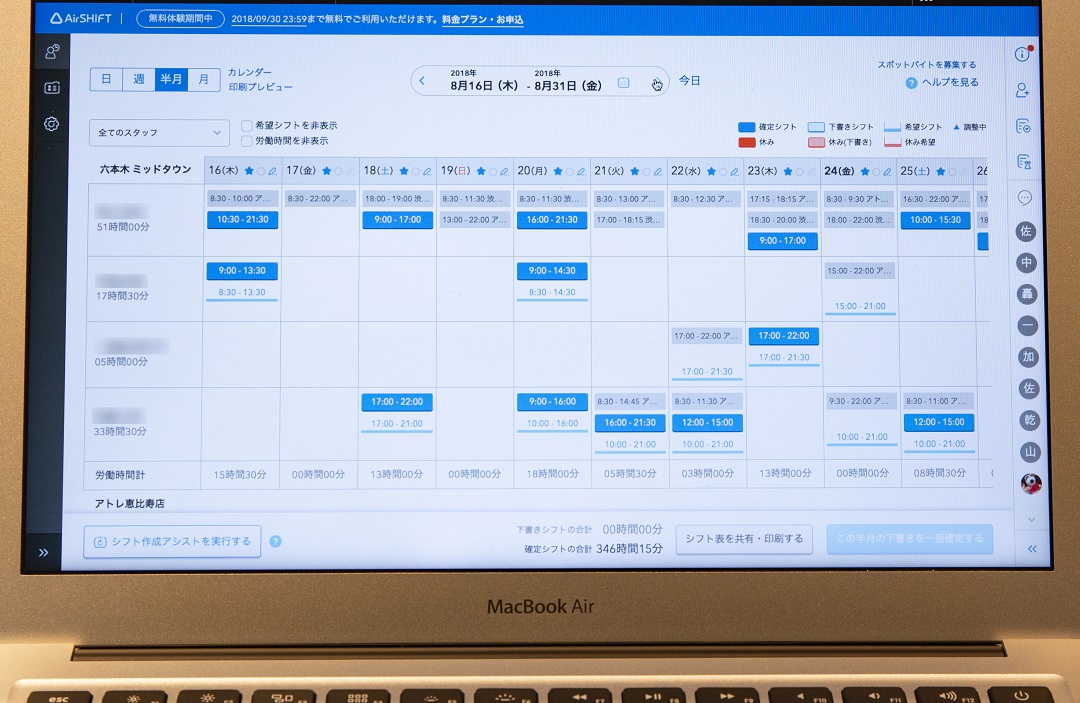
Task: Open the chat bubble icon in right panel
Action: point(1024,198)
